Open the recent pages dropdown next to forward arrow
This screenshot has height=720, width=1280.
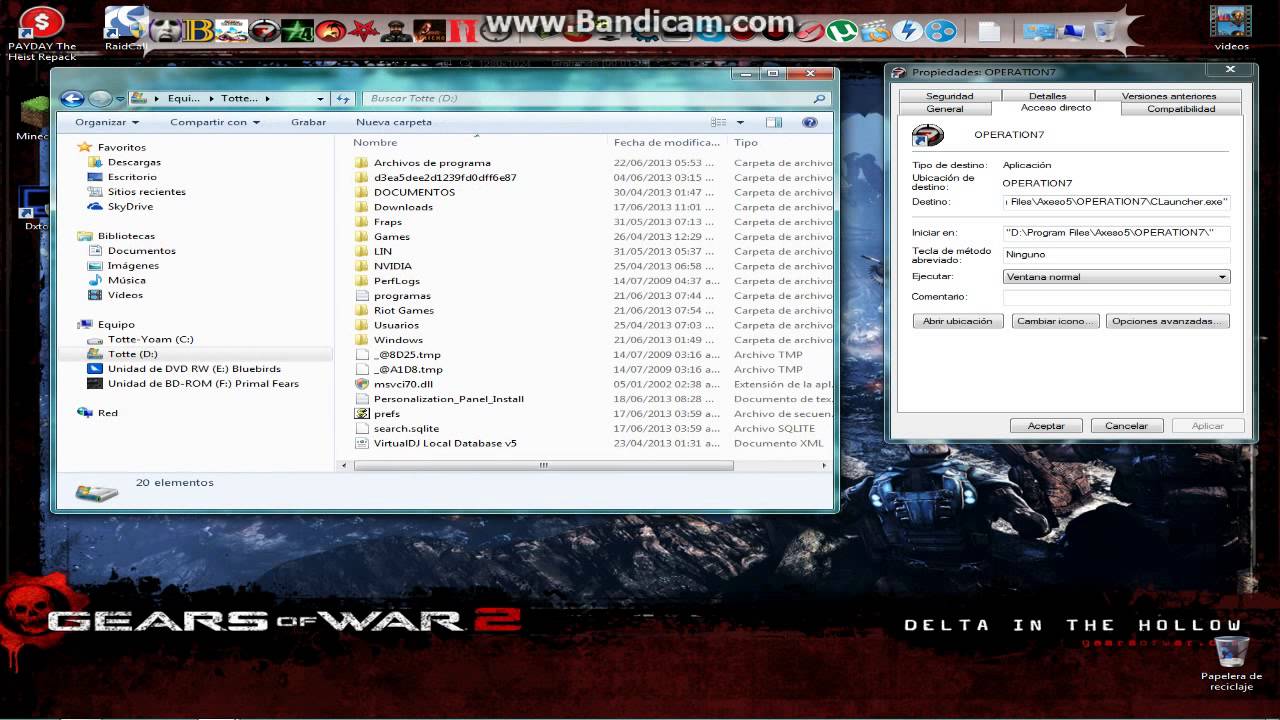pyautogui.click(x=119, y=99)
